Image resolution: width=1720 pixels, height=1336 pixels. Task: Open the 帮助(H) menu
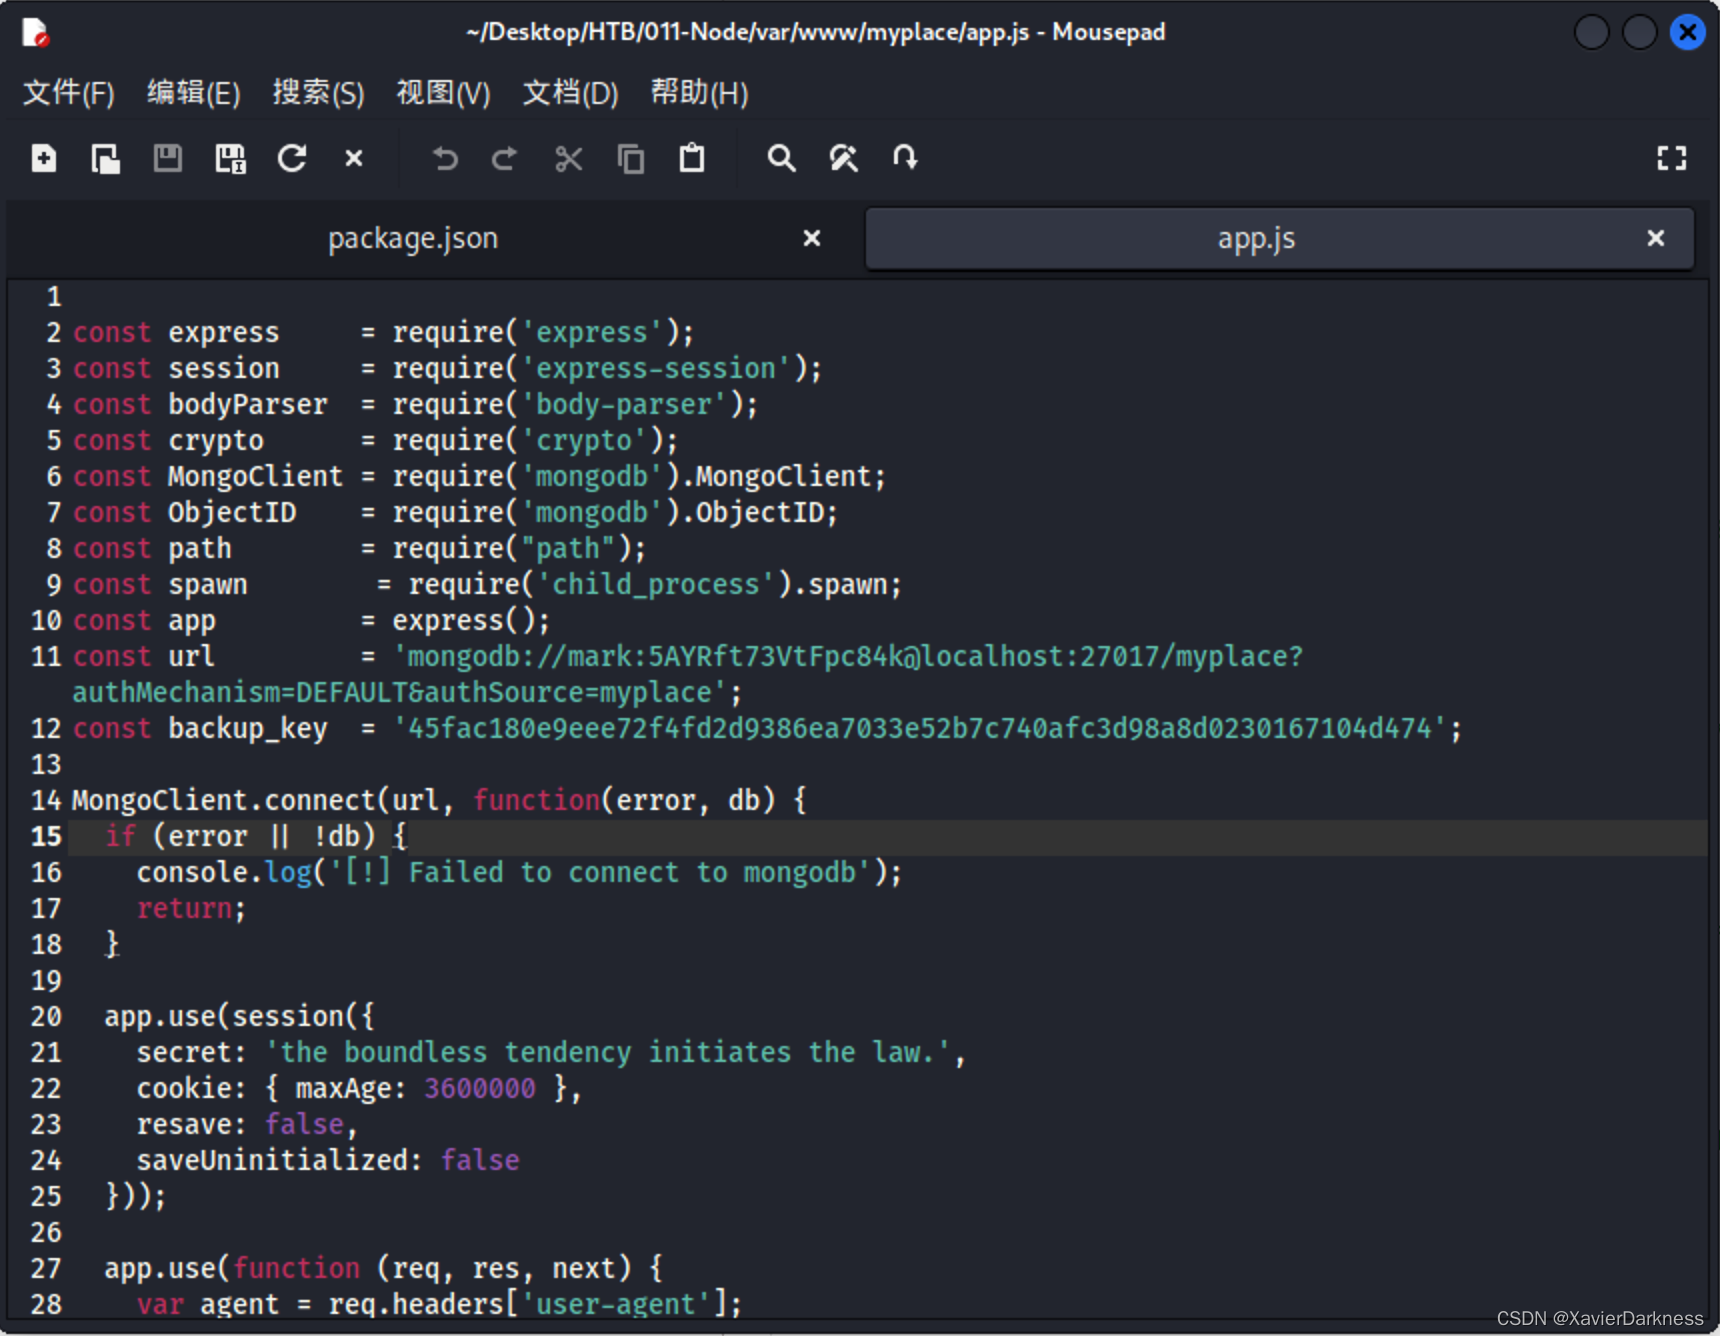pyautogui.click(x=699, y=93)
